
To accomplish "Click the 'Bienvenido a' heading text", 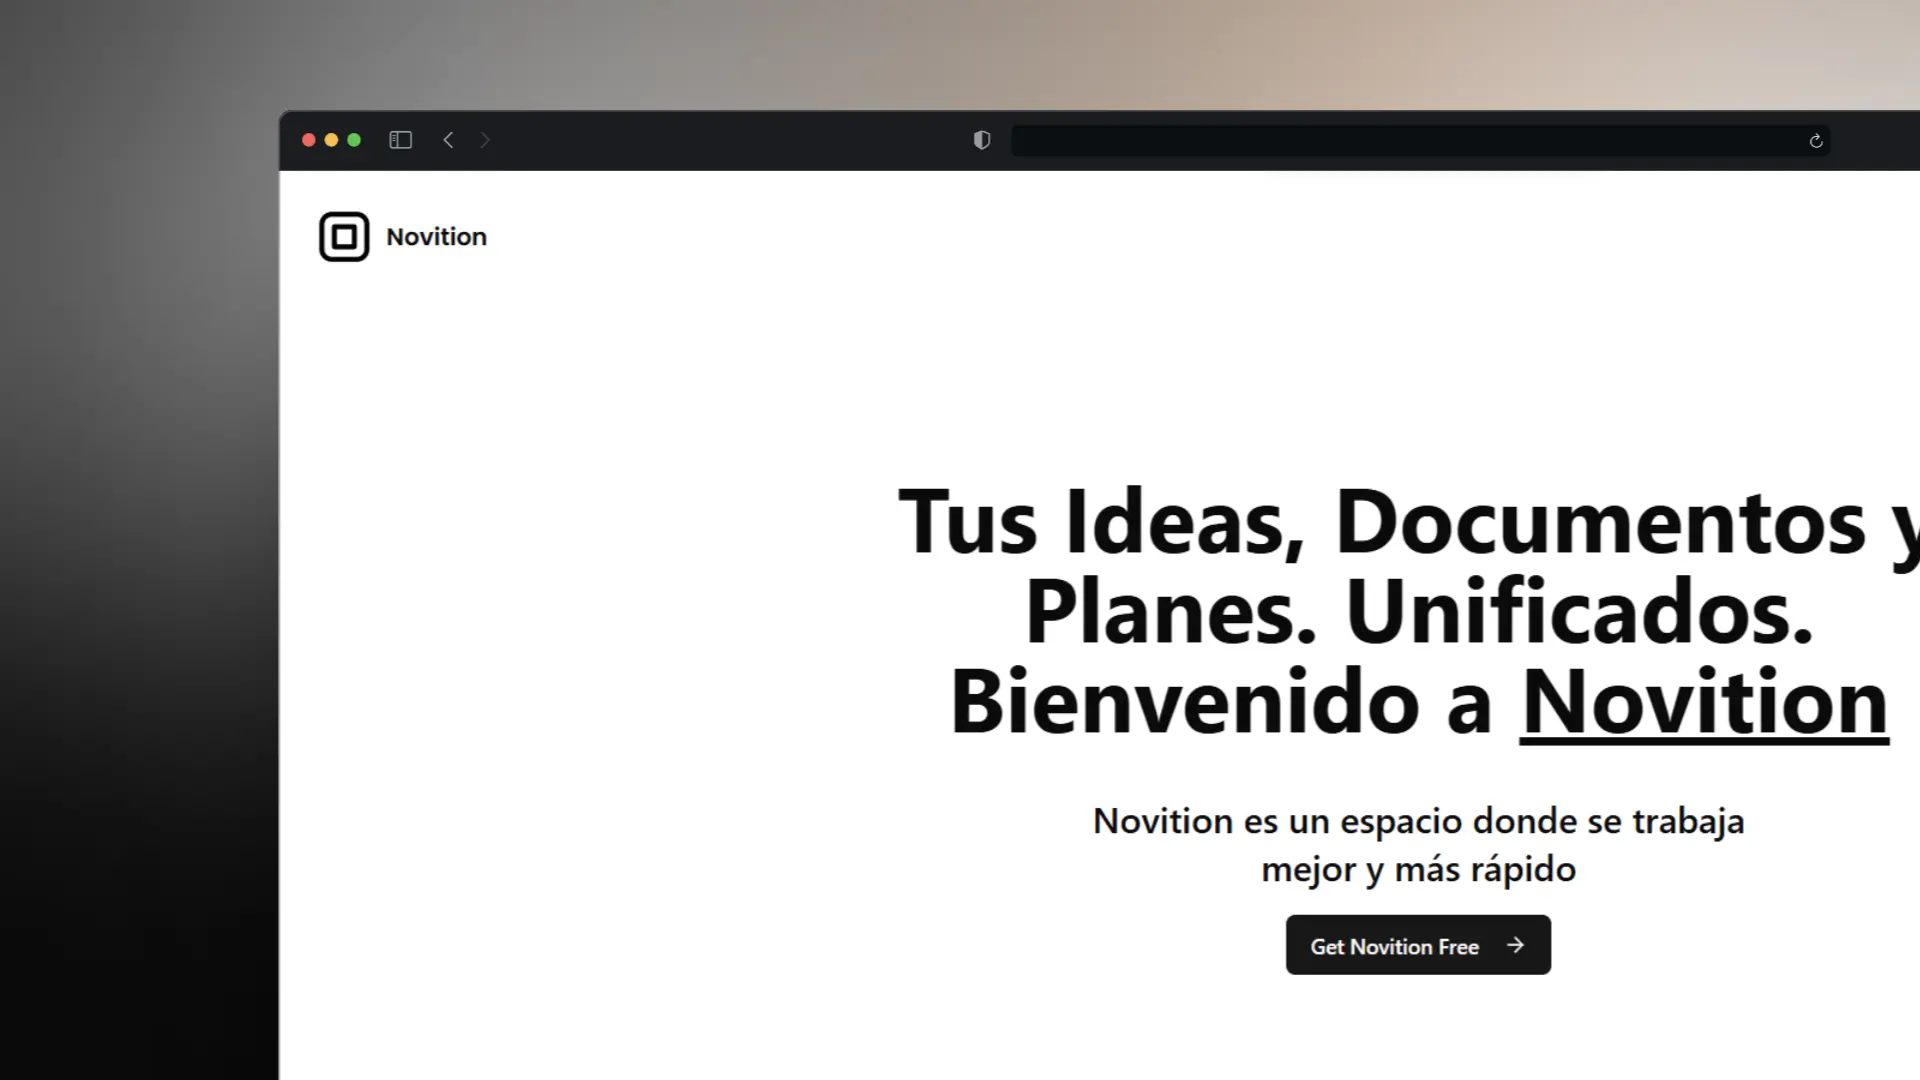I will click(x=1220, y=703).
